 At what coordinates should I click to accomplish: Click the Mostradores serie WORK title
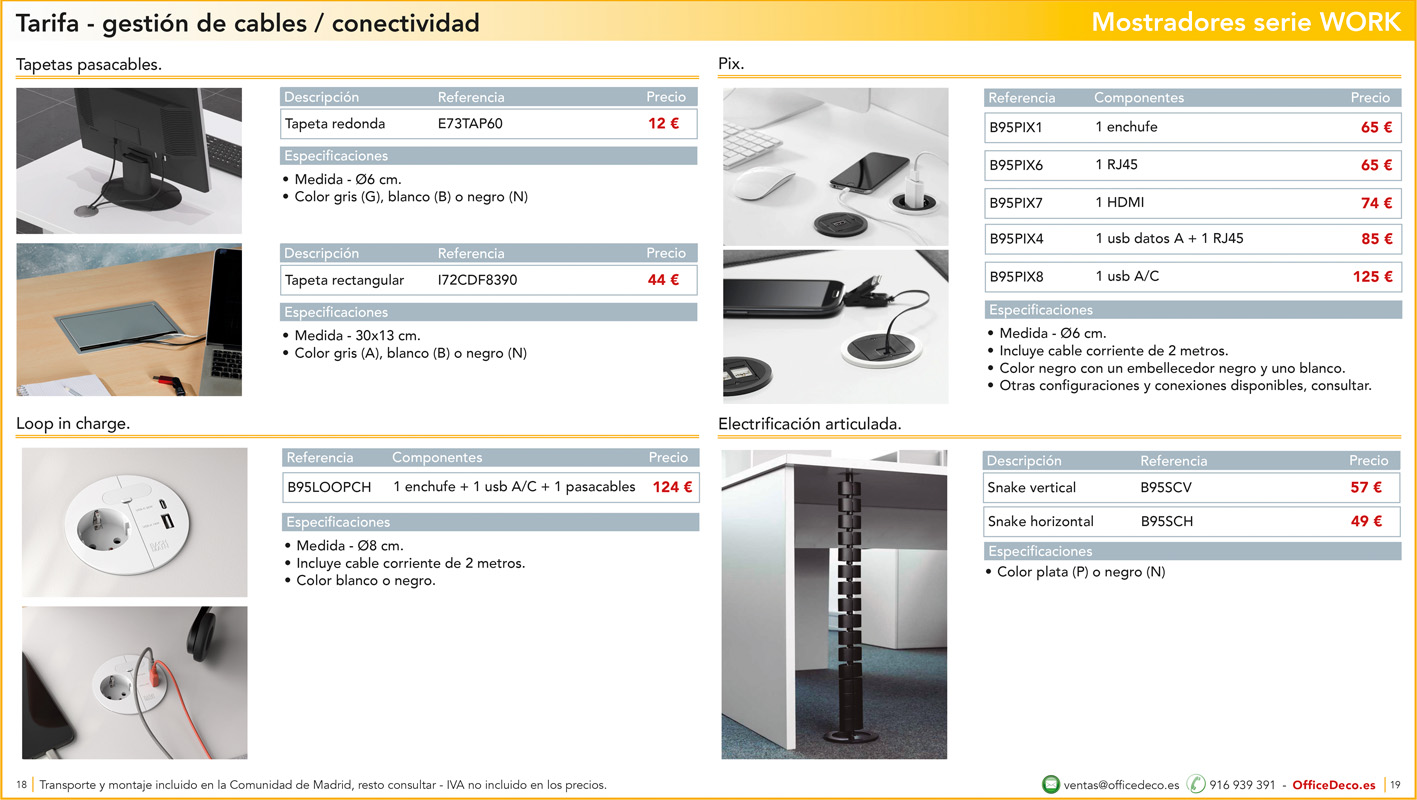[x=1245, y=22]
